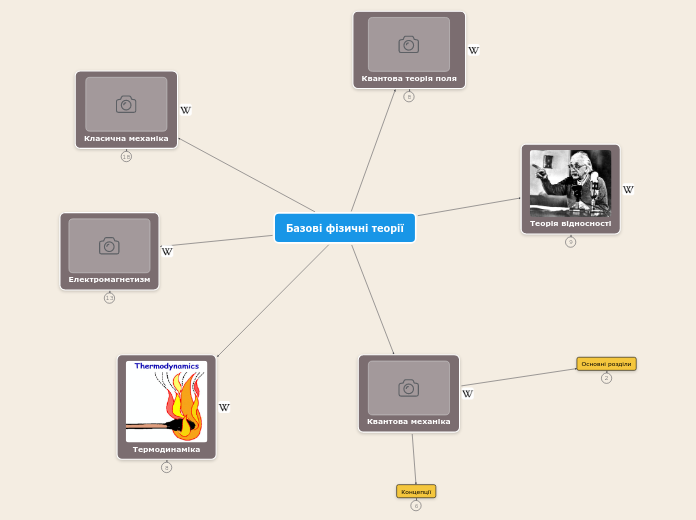Open Wikipedia link beside Квантова теорія поля

[473, 51]
